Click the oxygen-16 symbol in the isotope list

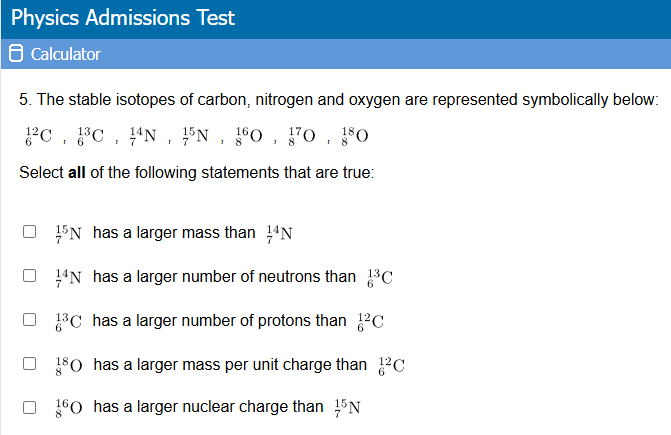click(x=249, y=136)
